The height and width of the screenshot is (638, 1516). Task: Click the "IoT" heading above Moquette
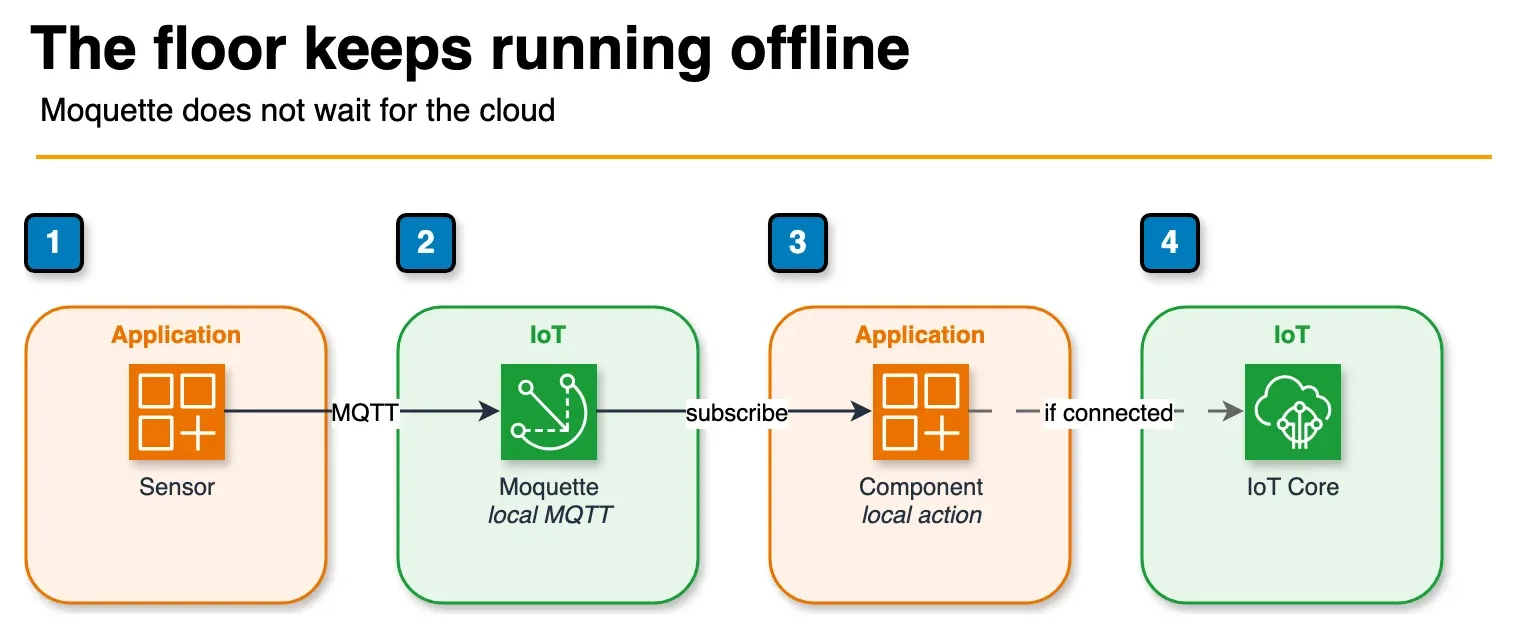(x=548, y=335)
